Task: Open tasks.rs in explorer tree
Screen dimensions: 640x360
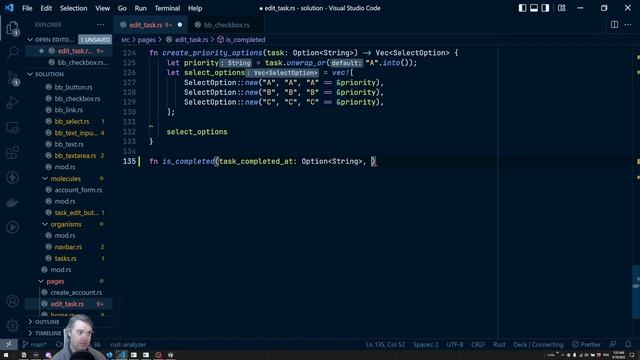Action: pyautogui.click(x=65, y=258)
